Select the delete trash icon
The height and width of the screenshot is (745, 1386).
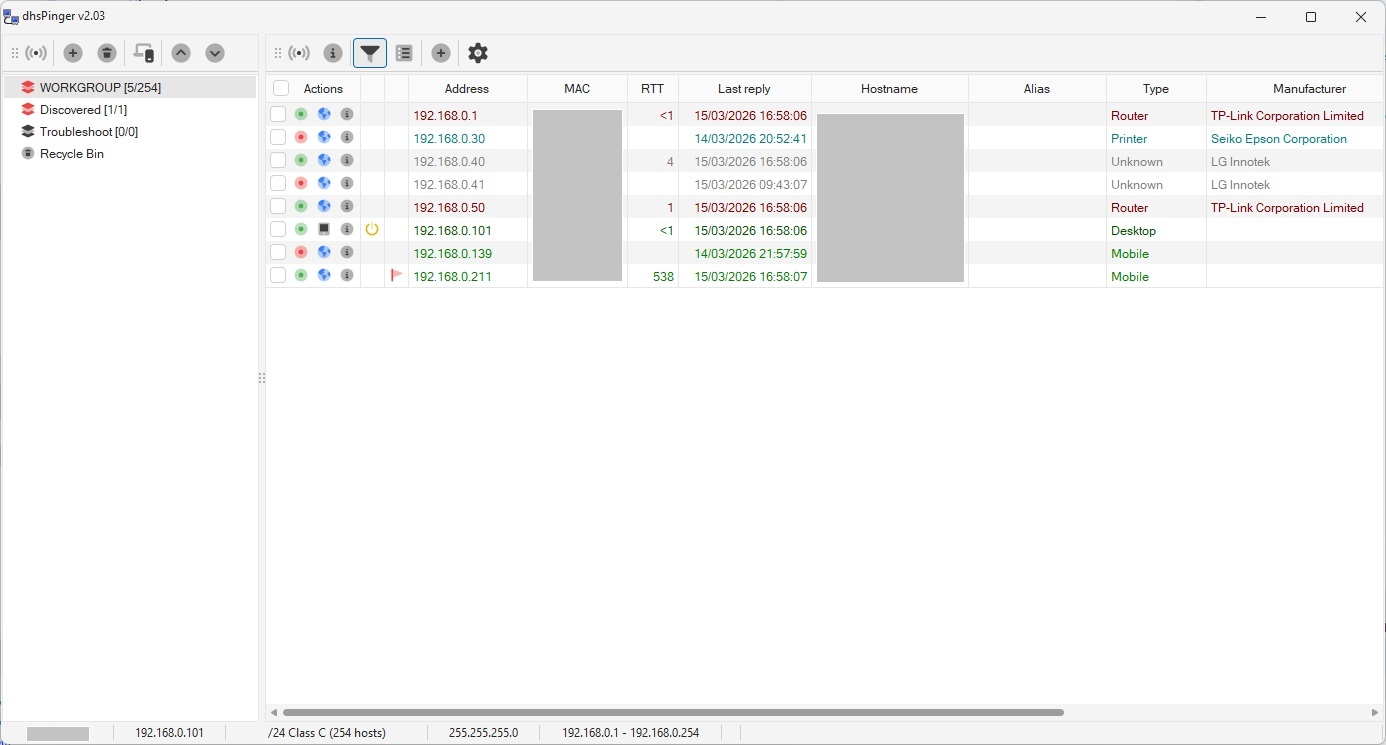click(107, 53)
